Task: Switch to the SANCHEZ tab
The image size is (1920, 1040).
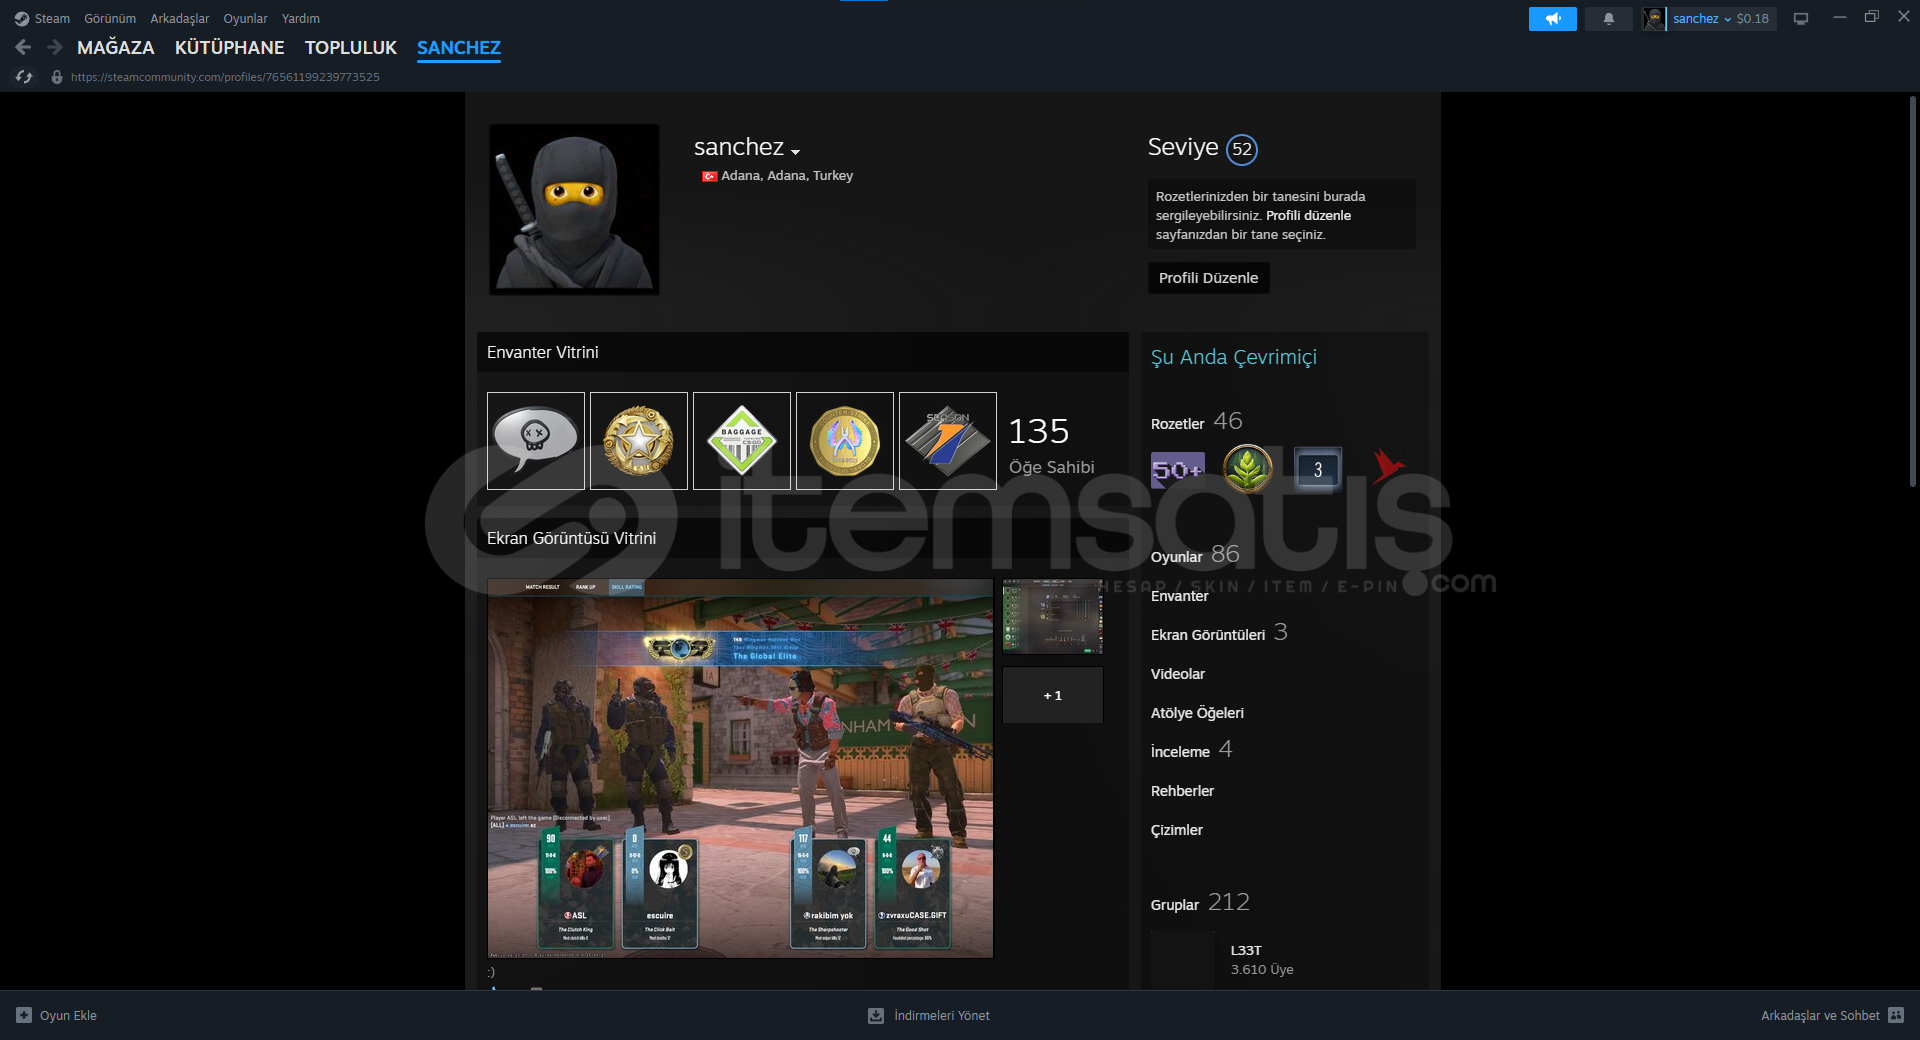Action: [459, 47]
